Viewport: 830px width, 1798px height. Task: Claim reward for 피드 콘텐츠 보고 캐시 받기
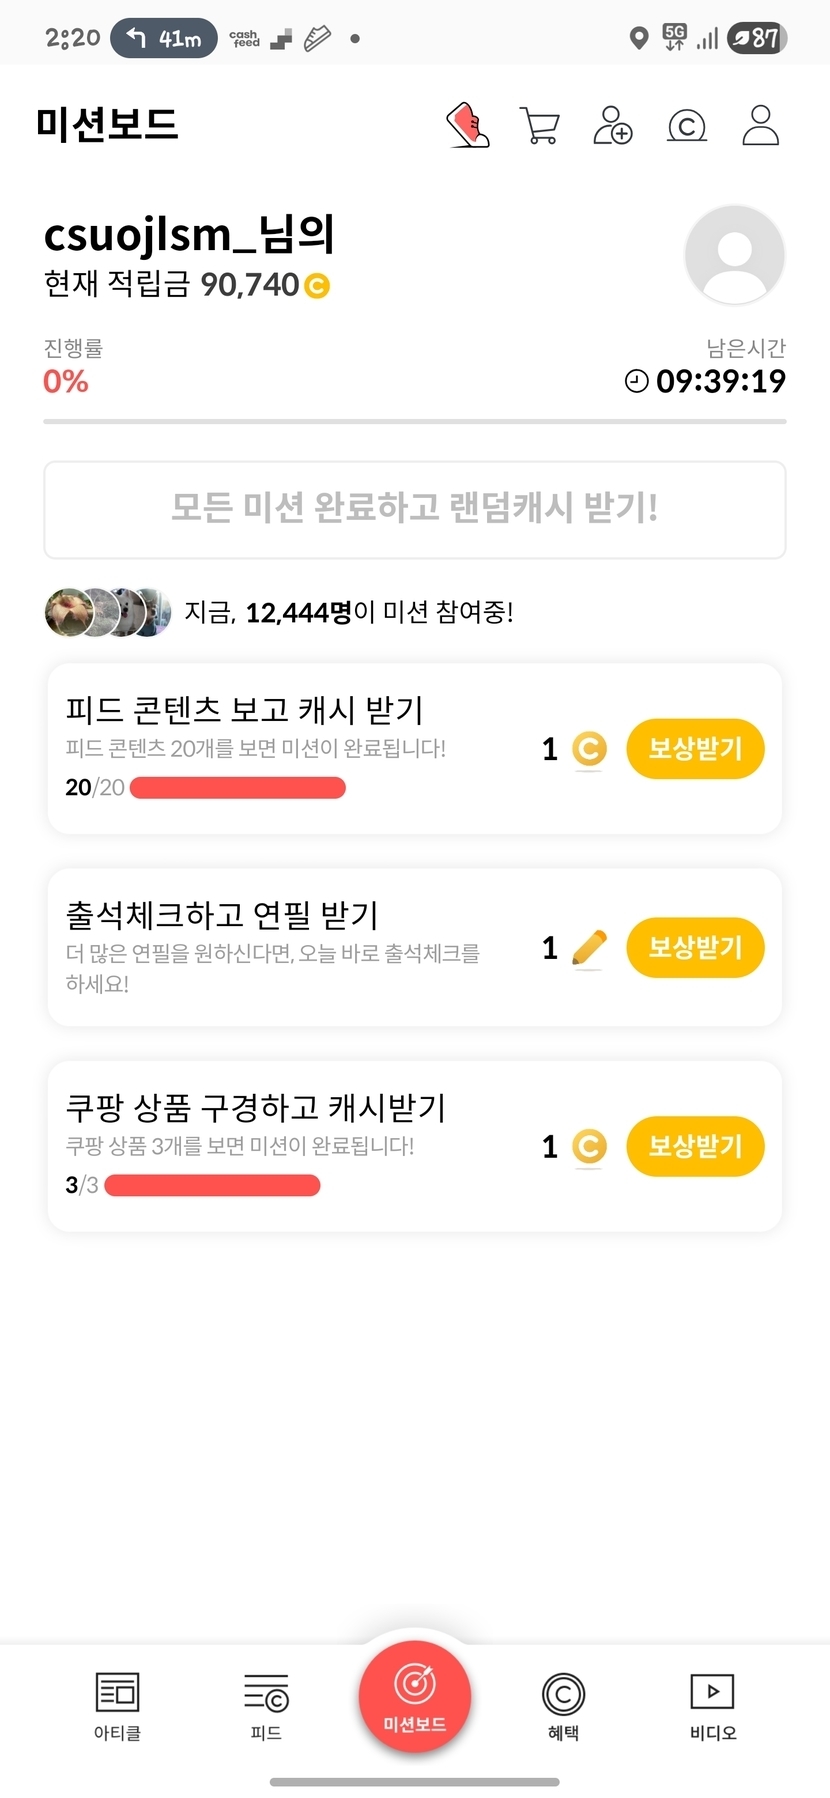pos(695,748)
